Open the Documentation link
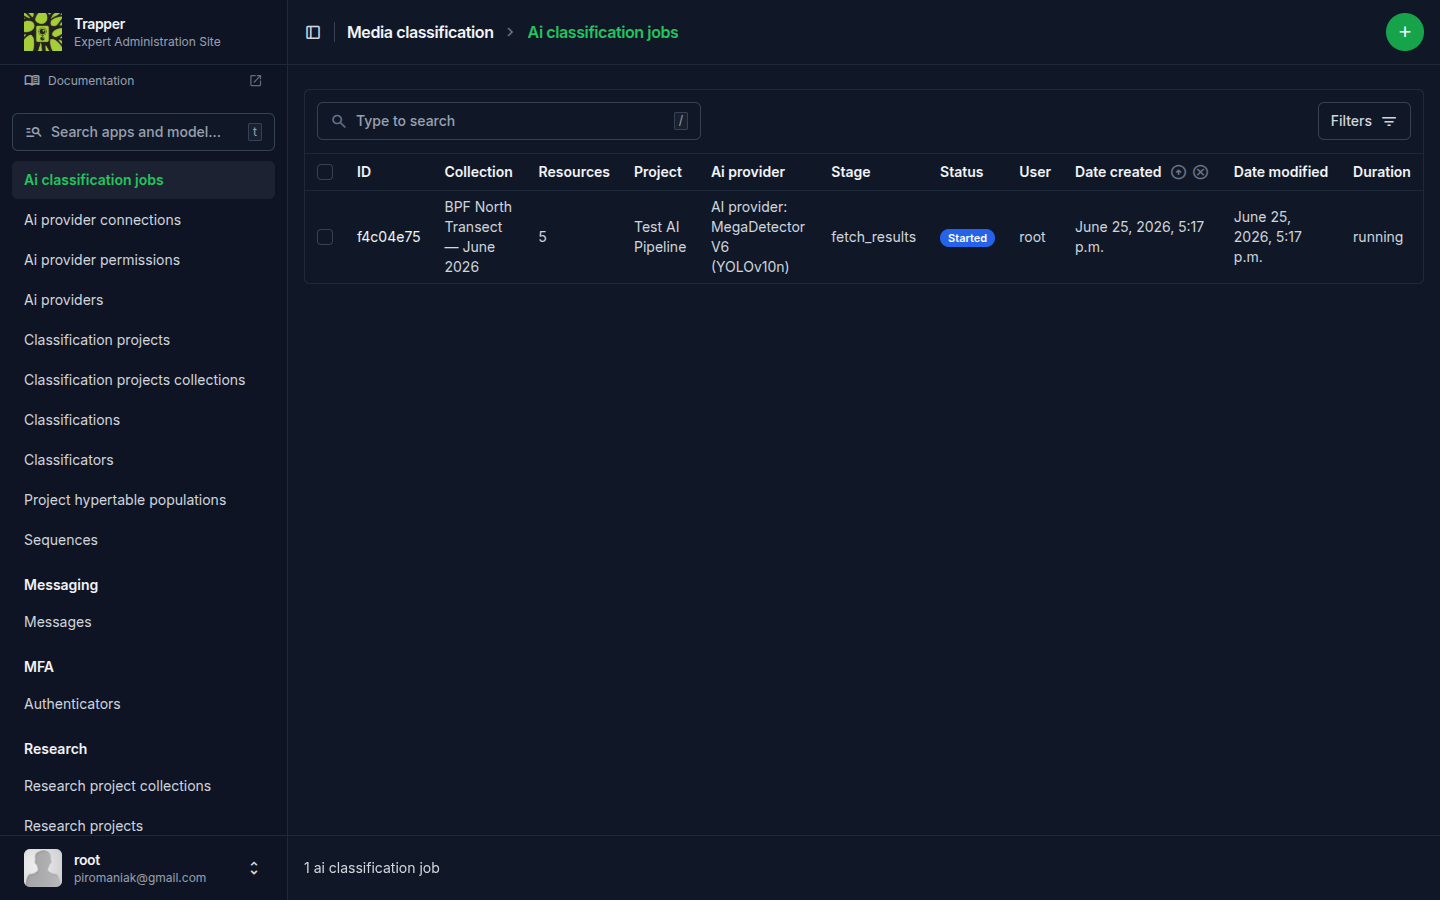Viewport: 1440px width, 900px height. click(91, 80)
